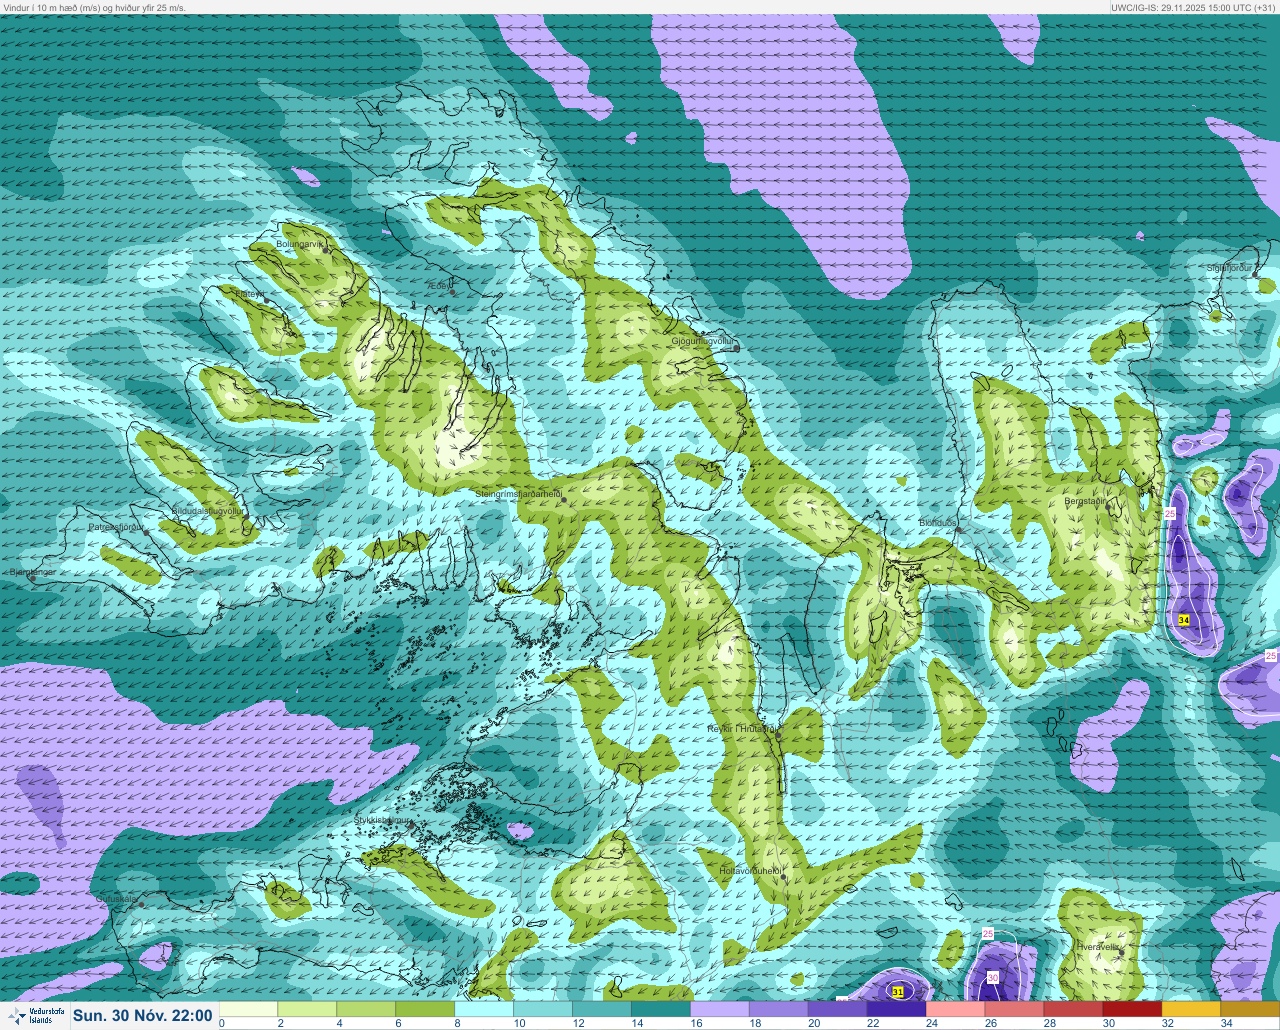Click the Bolungarvík station label
Viewport: 1280px width, 1030px height.
pyautogui.click(x=300, y=244)
